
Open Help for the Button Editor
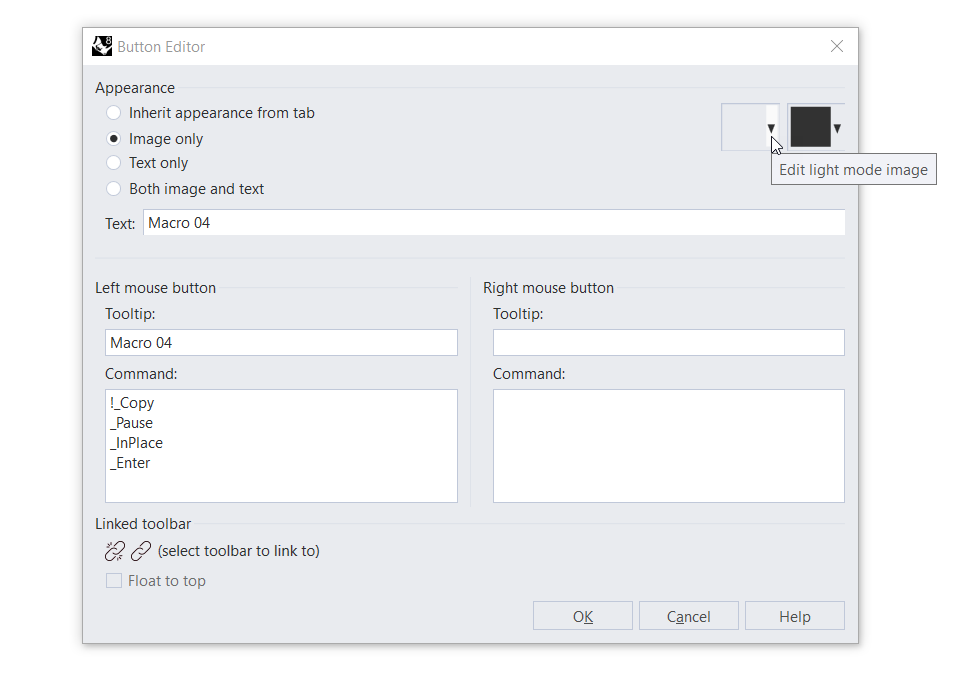794,616
